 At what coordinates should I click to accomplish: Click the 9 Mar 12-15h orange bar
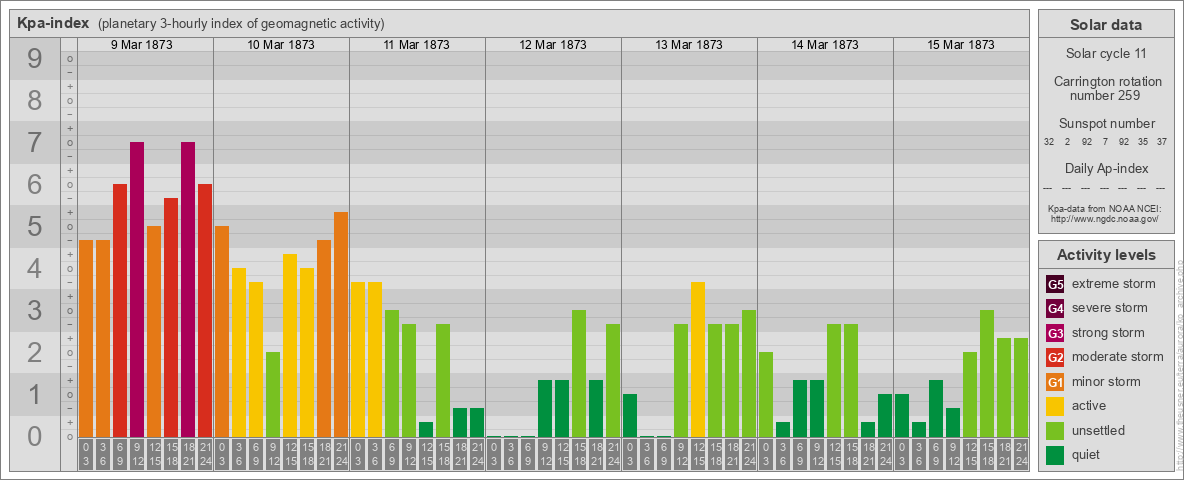154,332
